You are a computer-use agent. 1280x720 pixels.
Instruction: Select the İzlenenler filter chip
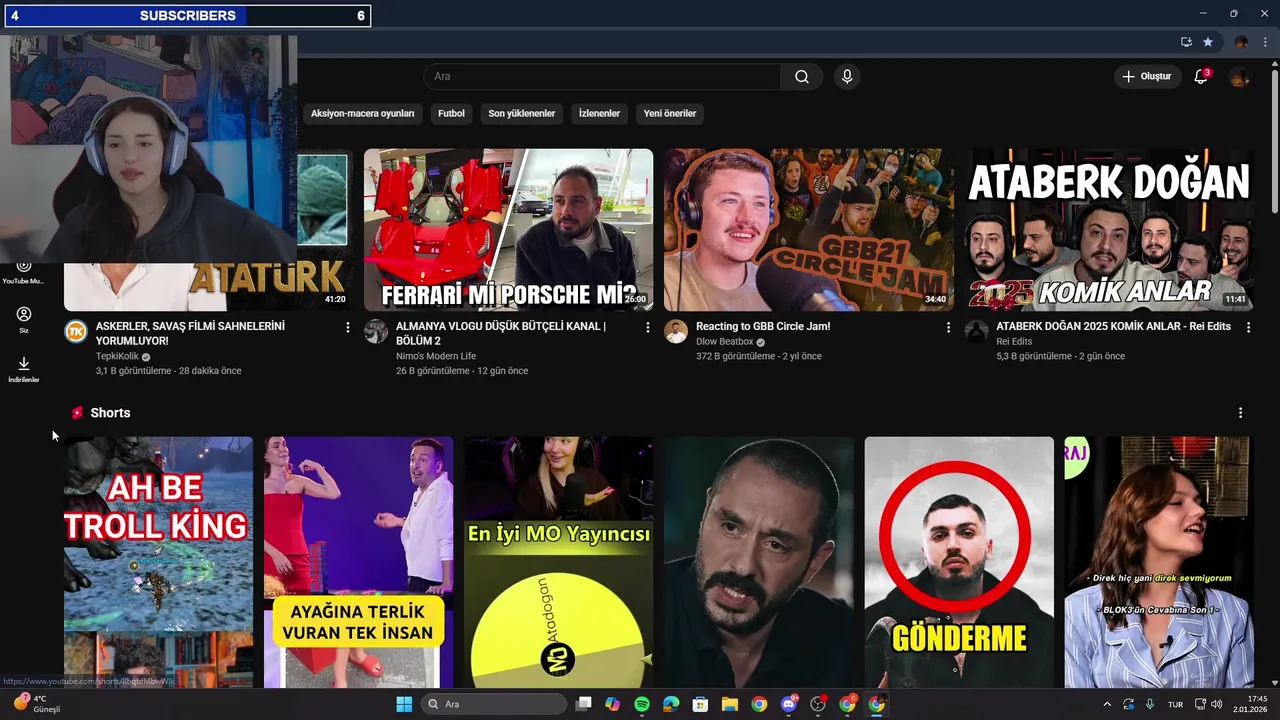(x=599, y=114)
